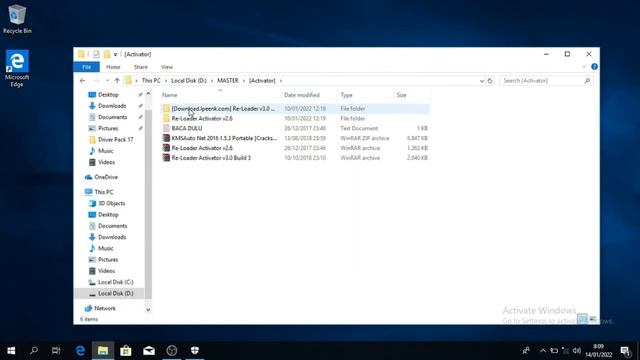Click the Properties quick access icon
640x360 pixels.
tap(96, 54)
